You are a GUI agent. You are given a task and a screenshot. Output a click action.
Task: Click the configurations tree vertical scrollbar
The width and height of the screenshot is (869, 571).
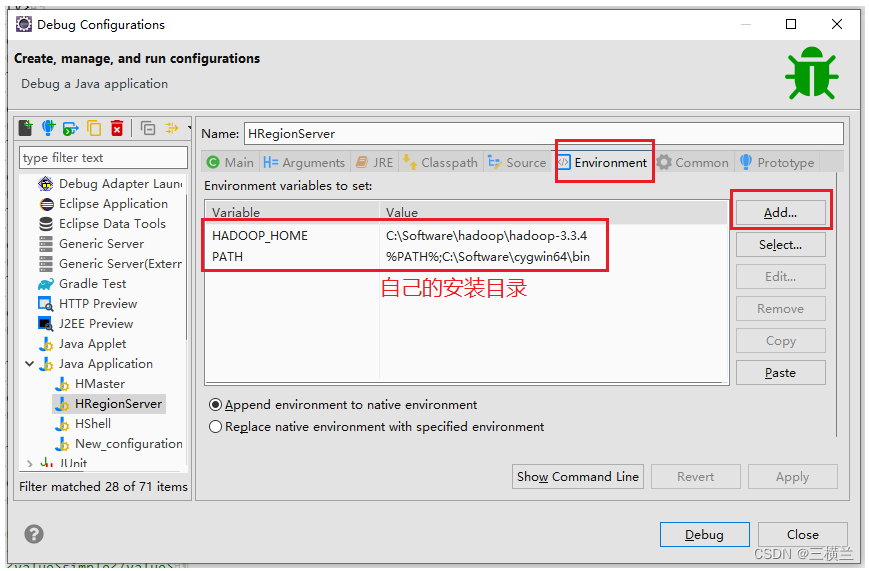(x=186, y=266)
